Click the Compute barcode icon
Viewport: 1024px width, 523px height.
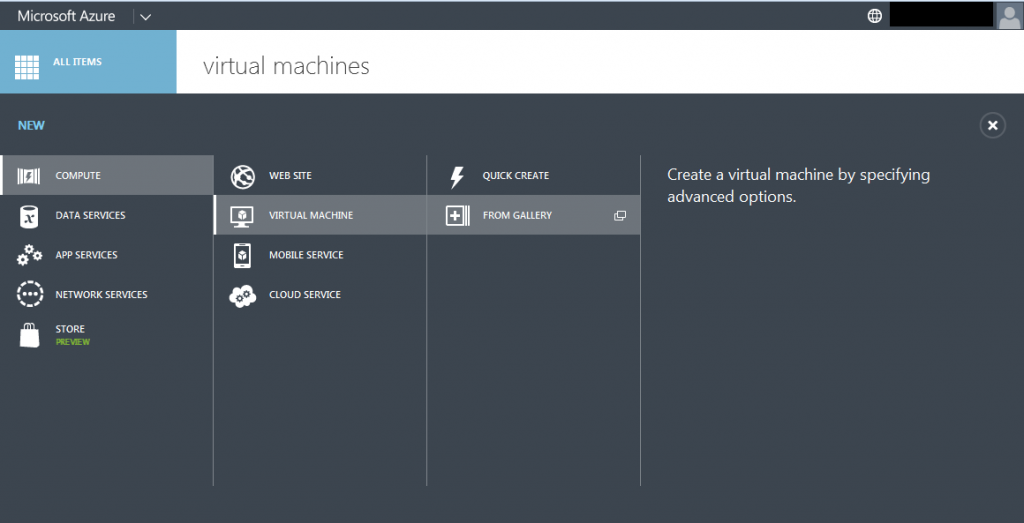(29, 176)
